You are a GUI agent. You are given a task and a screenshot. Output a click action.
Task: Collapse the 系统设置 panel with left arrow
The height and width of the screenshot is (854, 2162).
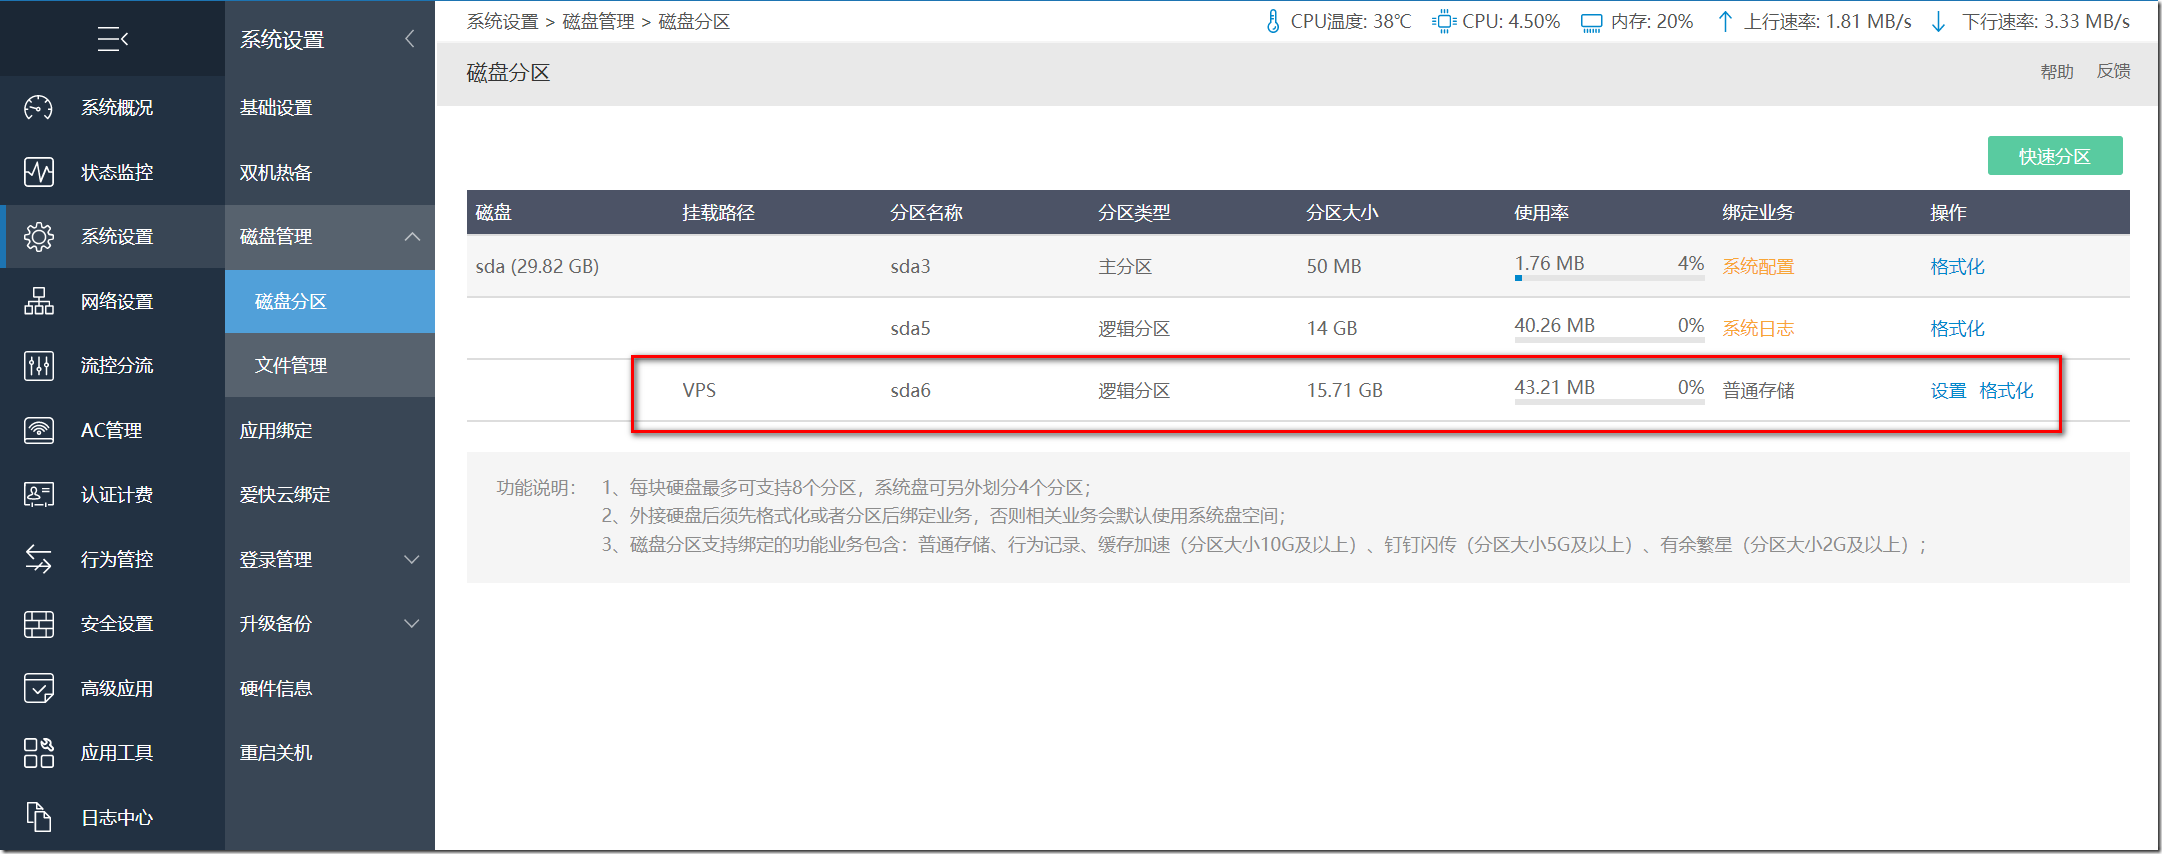point(410,39)
